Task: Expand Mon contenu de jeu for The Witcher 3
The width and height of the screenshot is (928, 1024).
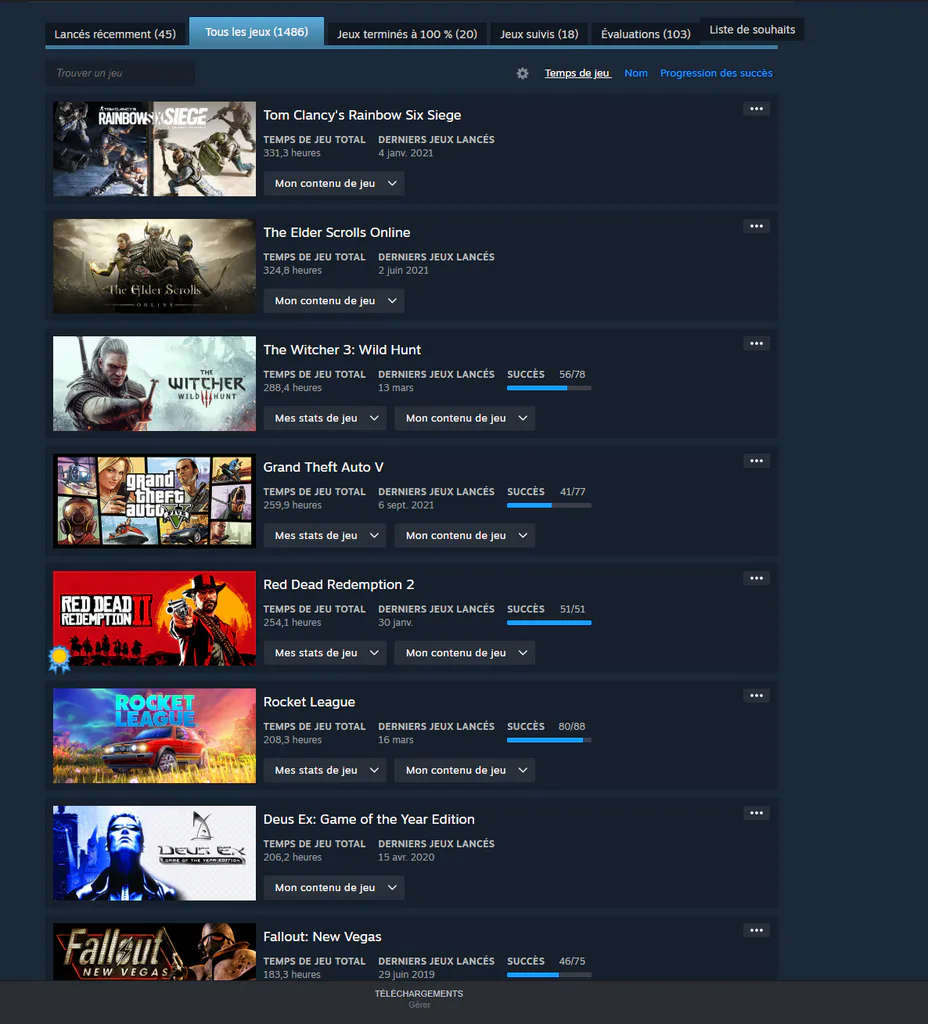Action: pyautogui.click(x=464, y=418)
